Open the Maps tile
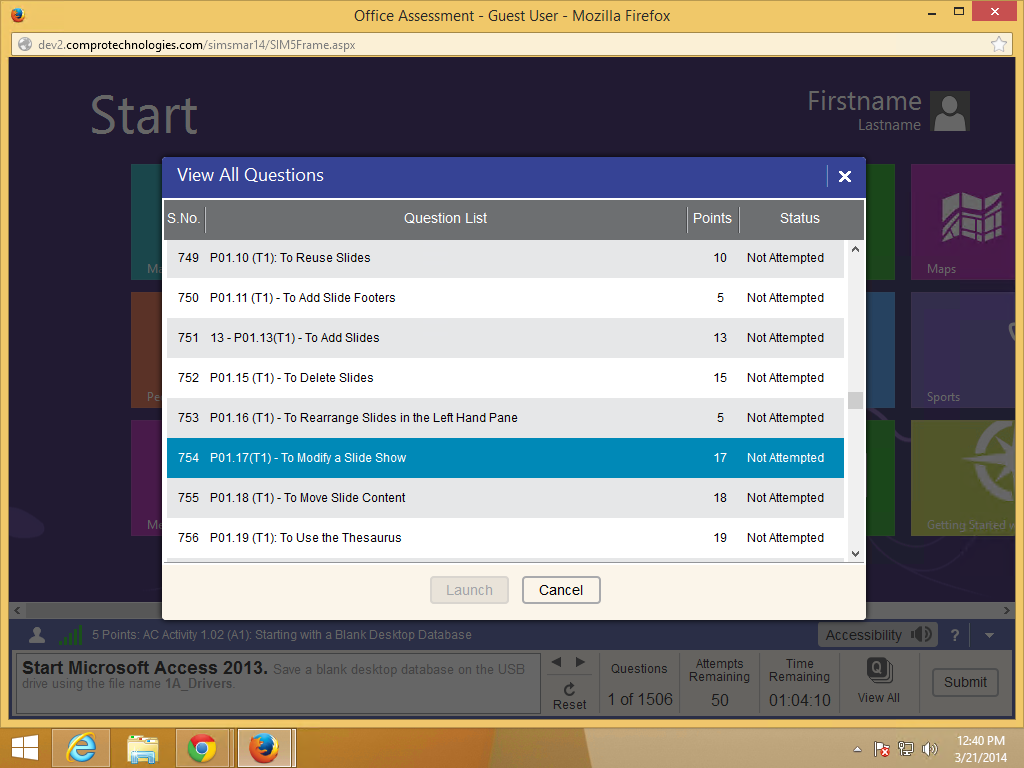 [x=963, y=221]
